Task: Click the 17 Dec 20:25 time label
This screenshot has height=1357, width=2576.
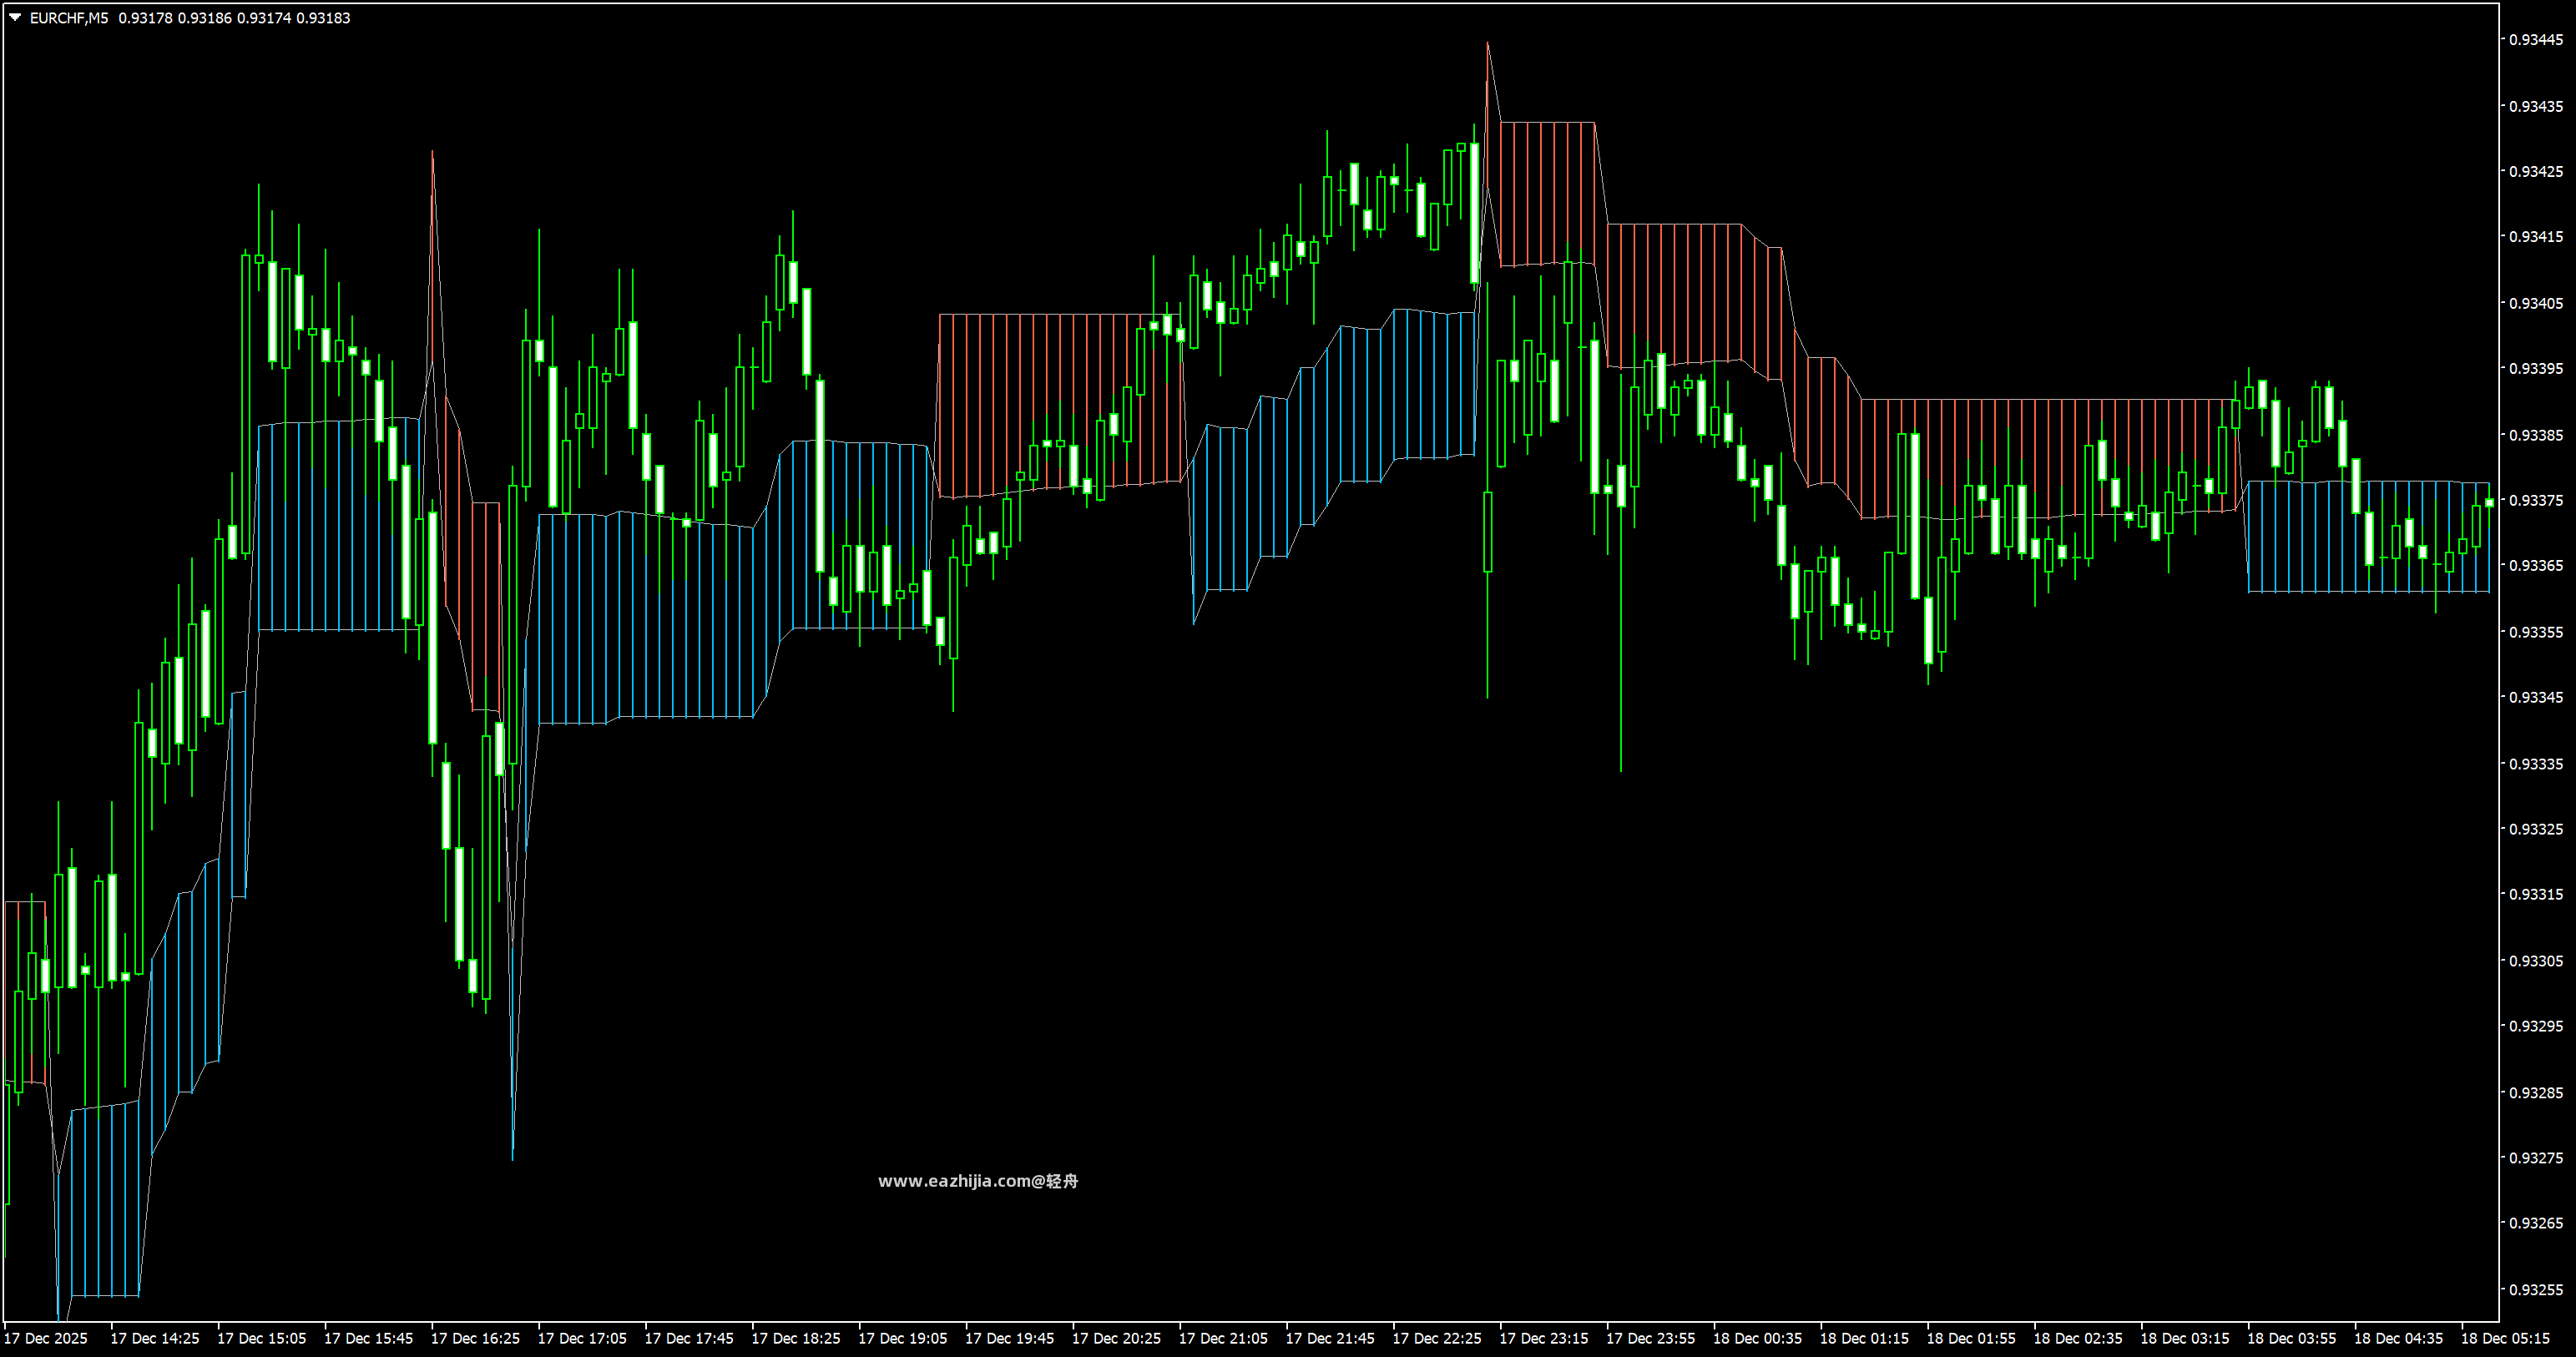Action: point(1117,1338)
